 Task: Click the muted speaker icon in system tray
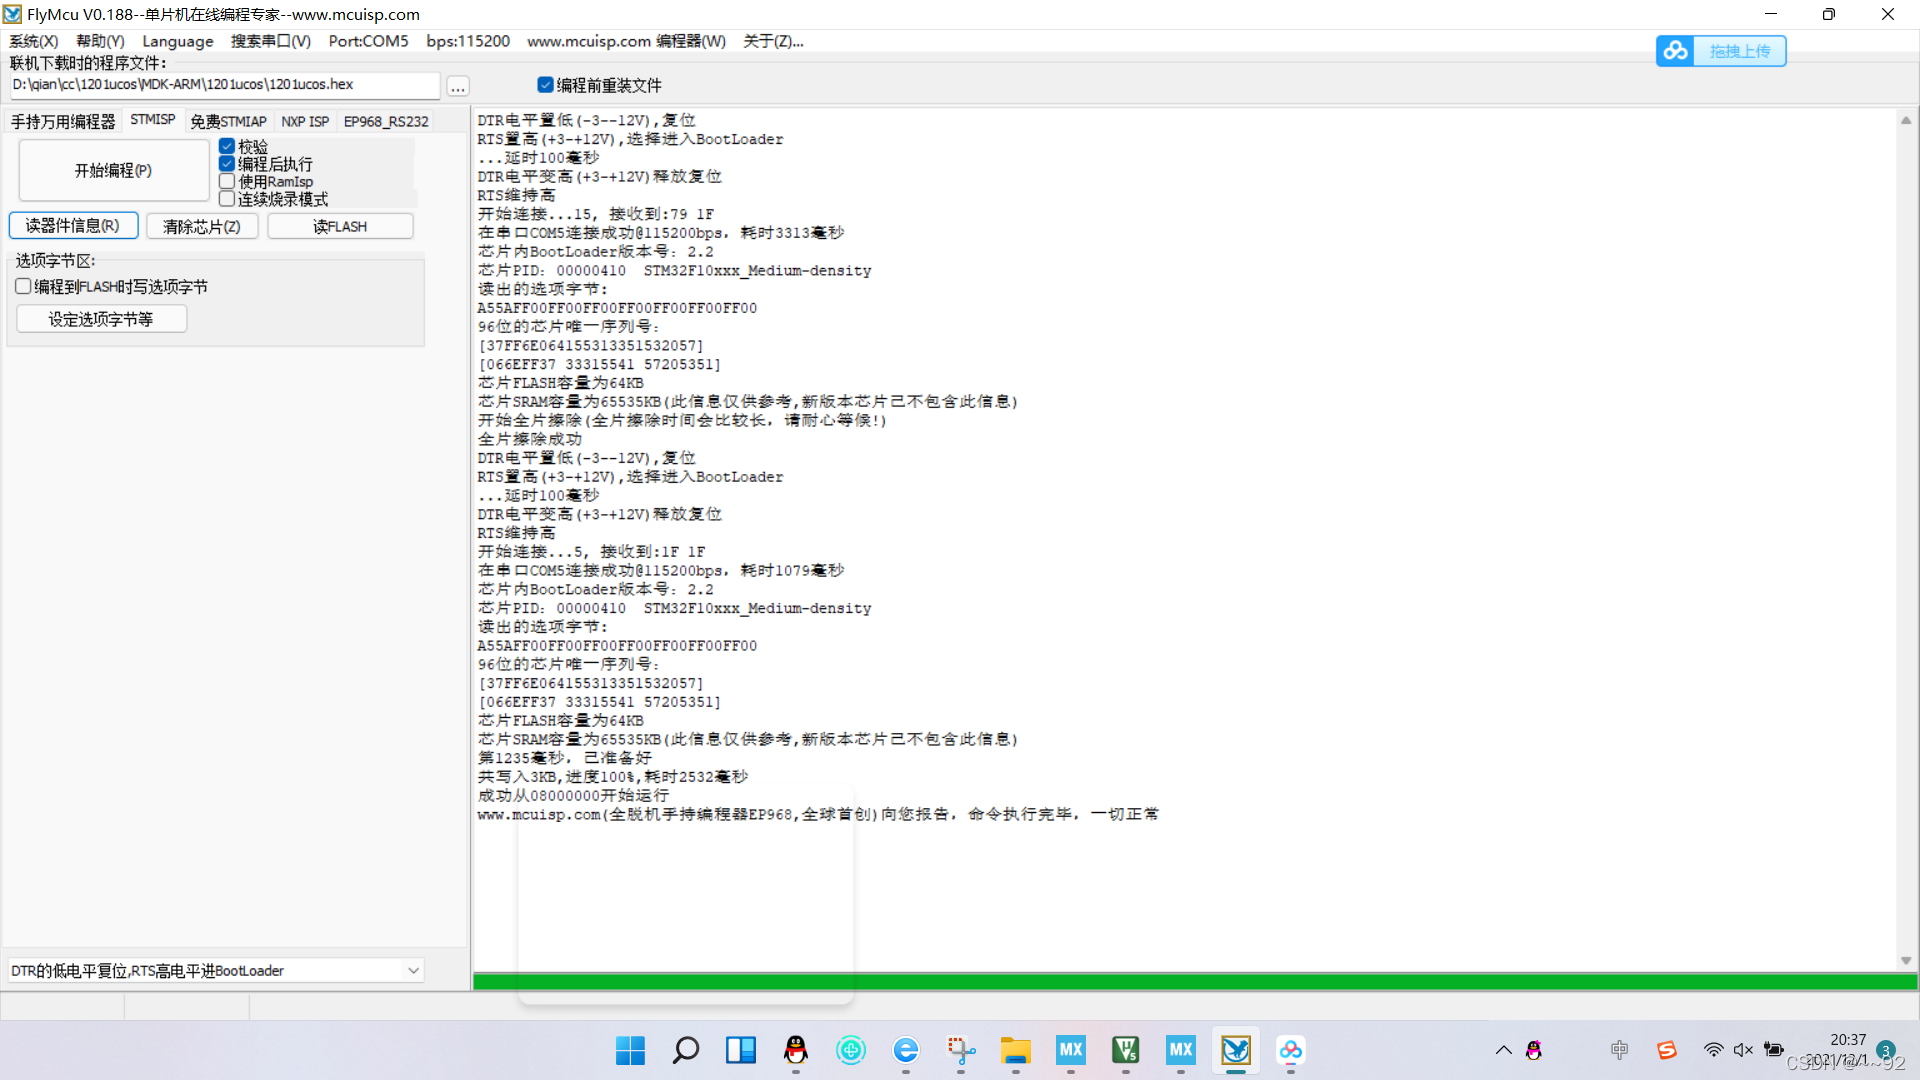1743,1050
